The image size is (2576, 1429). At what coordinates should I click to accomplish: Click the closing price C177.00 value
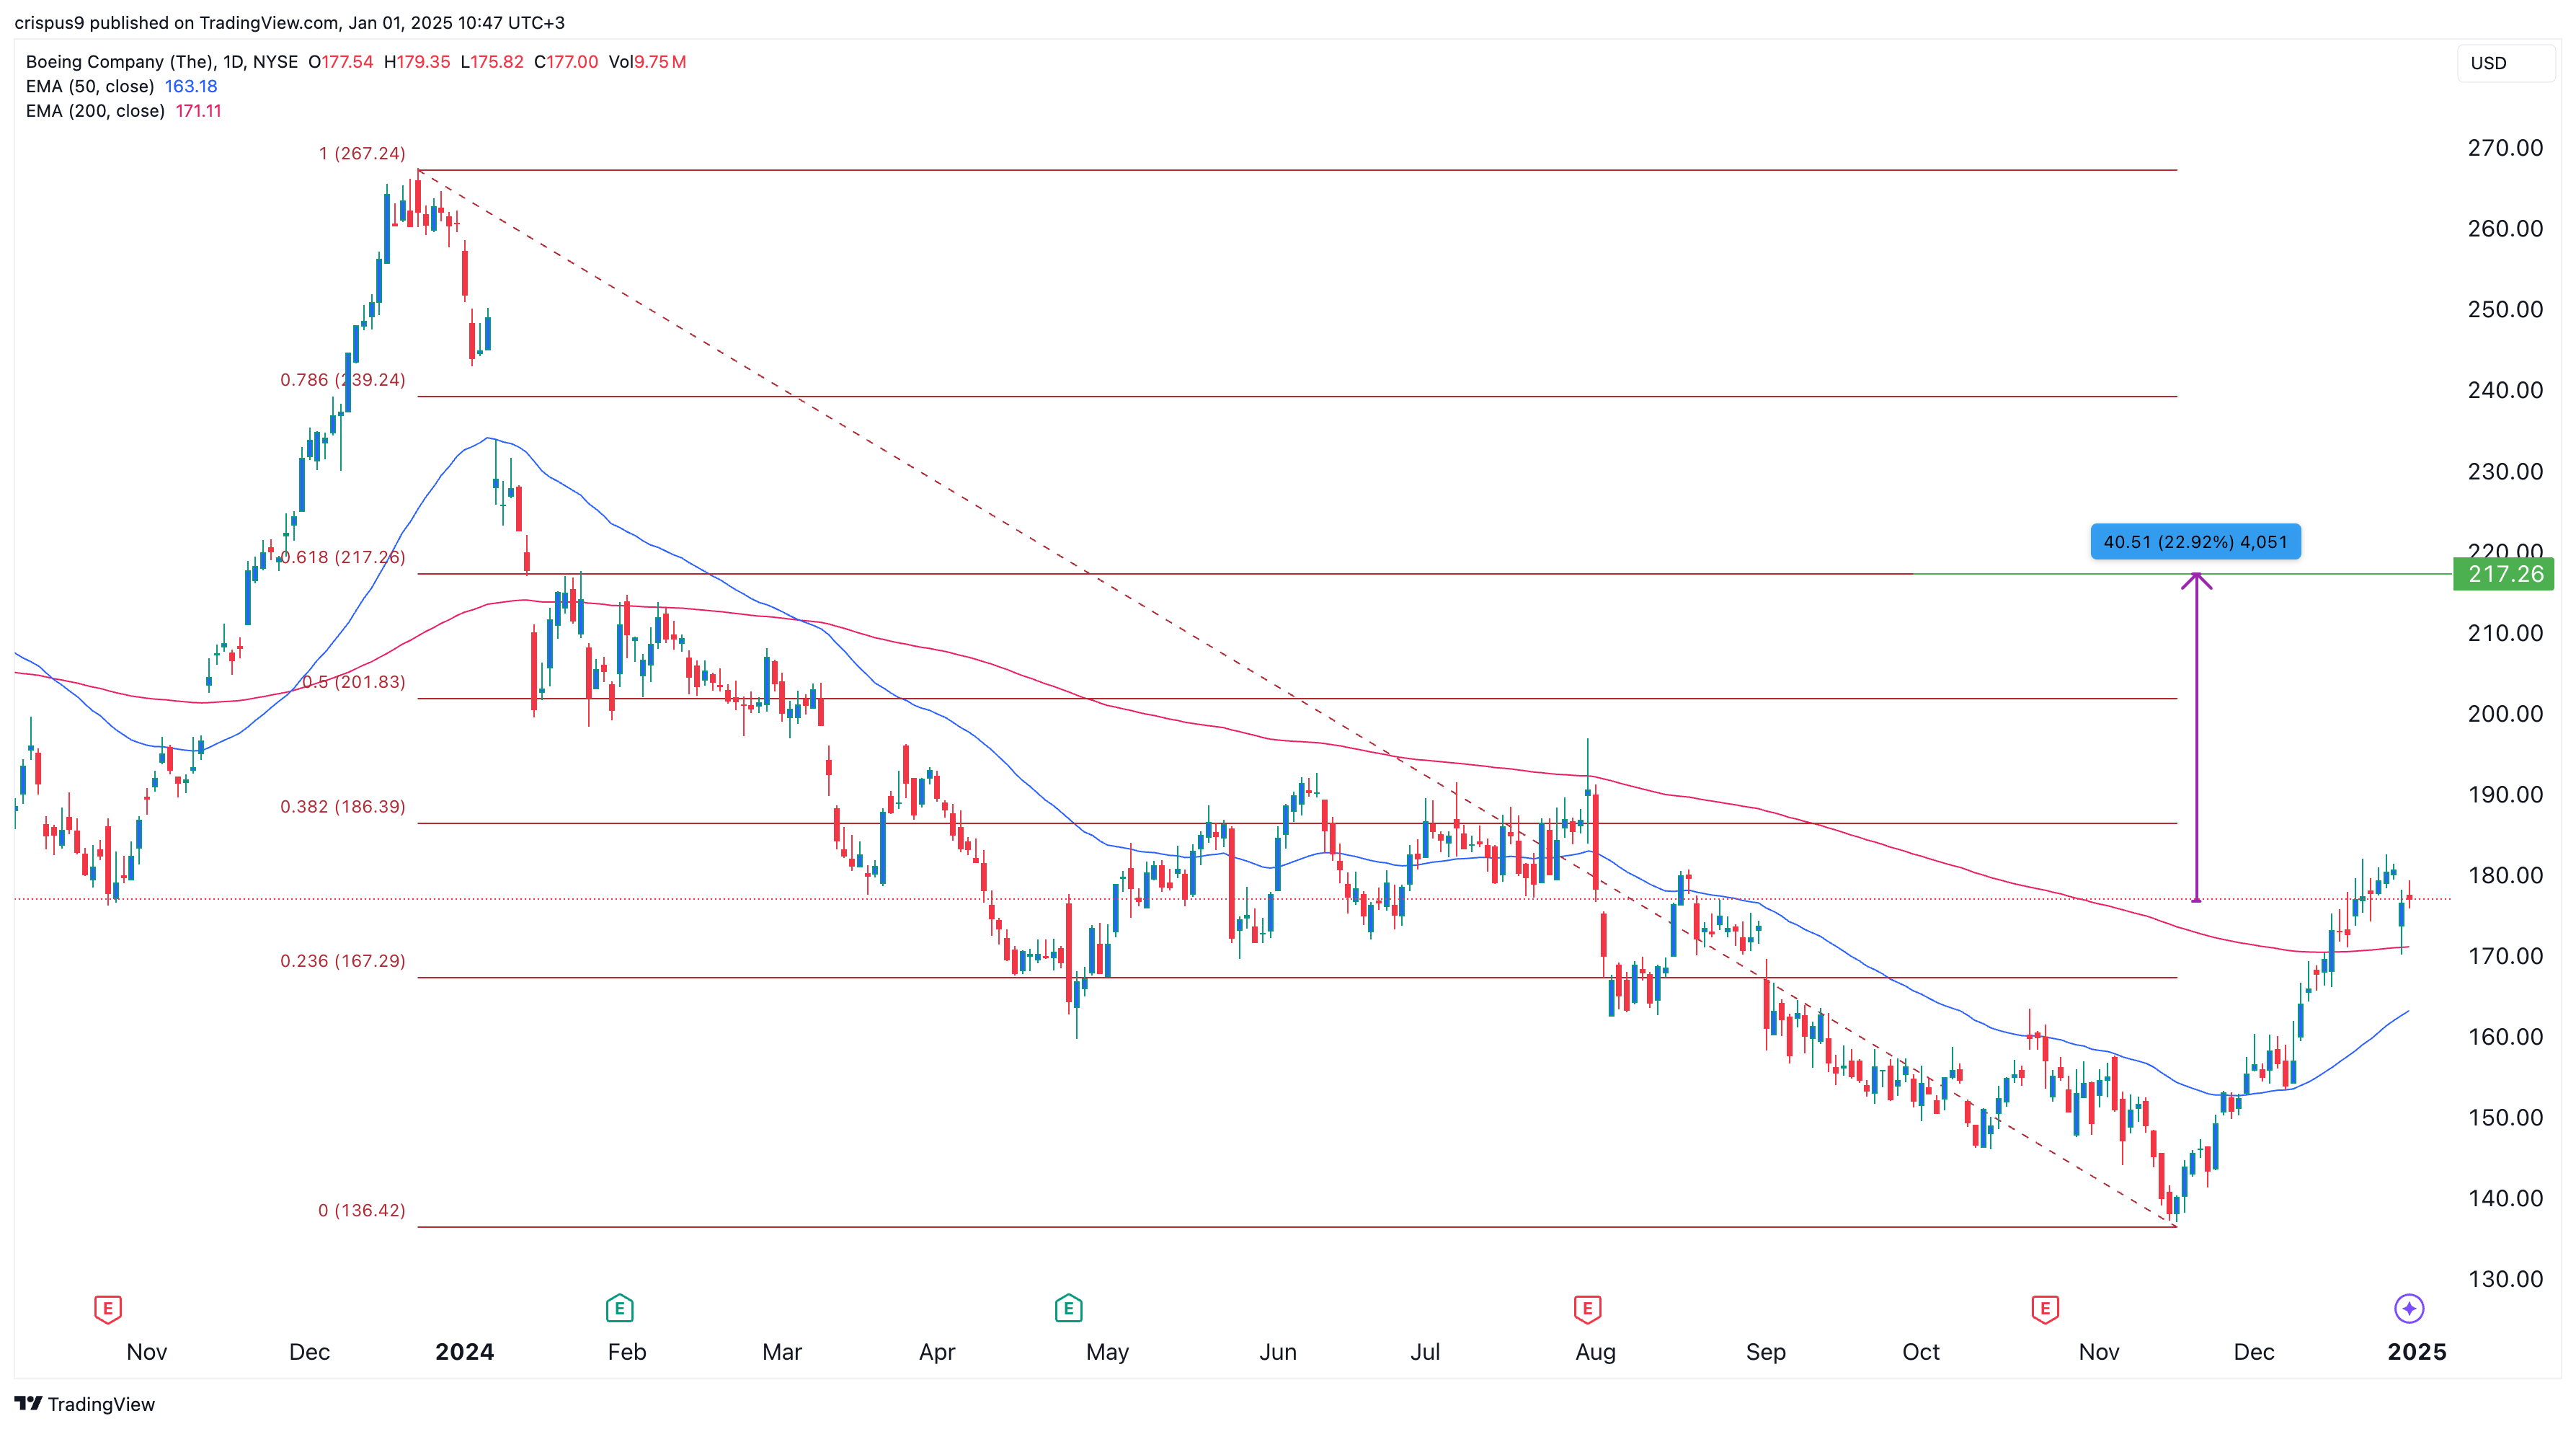coord(566,62)
